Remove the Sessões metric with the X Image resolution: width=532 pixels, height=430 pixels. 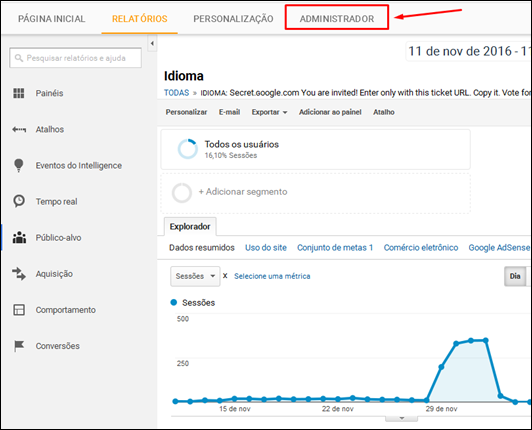225,276
